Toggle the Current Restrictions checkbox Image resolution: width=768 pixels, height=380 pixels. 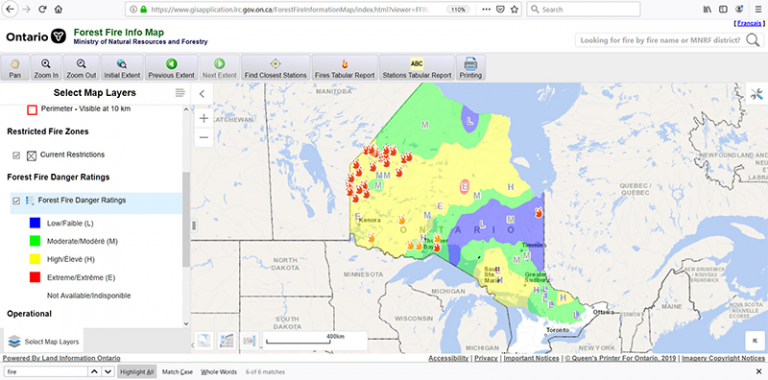16,155
